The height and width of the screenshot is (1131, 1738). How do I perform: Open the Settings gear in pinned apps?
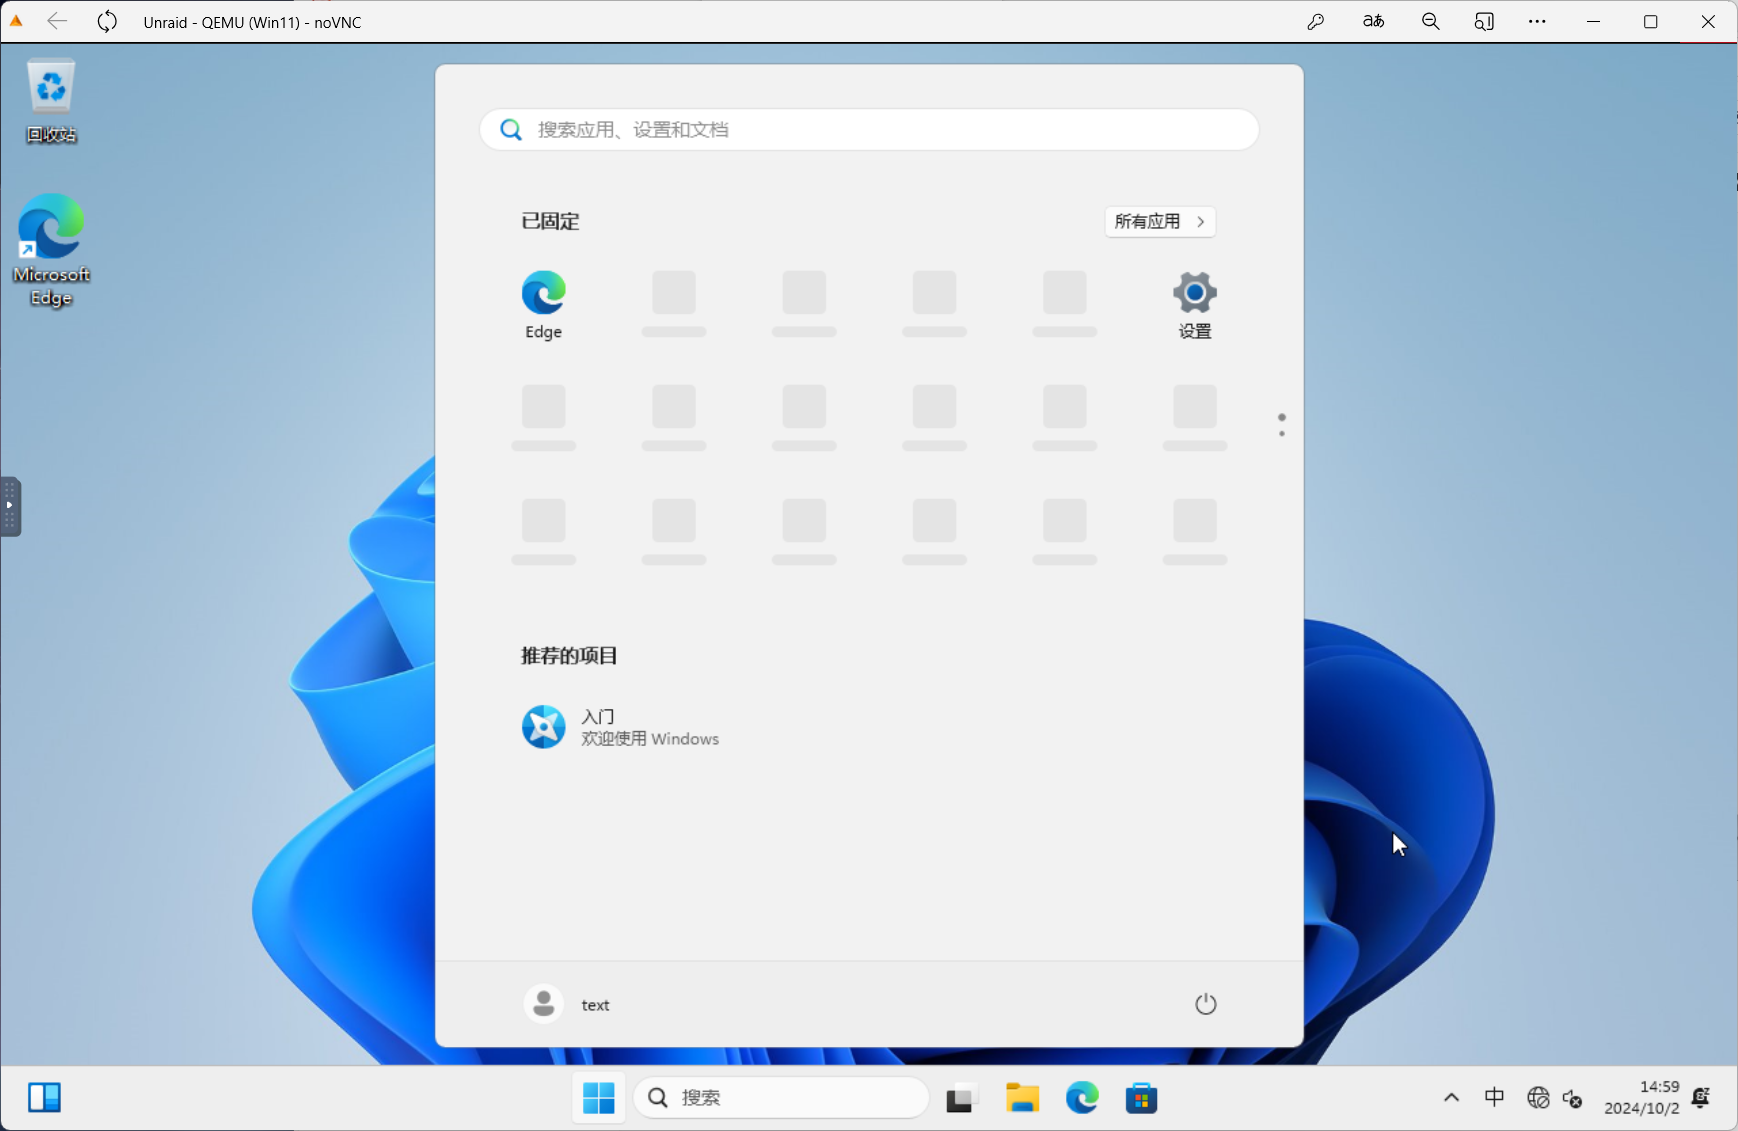[x=1194, y=304]
